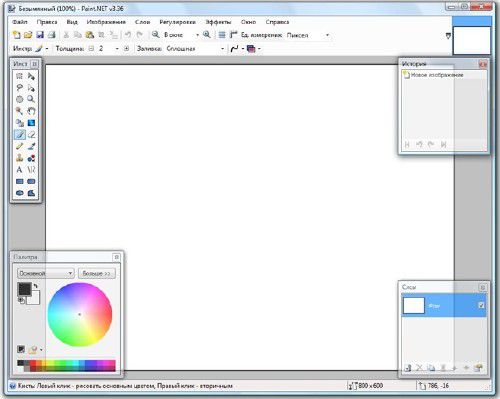The width and height of the screenshot is (500, 399).
Task: Select the Gradient tool
Action: click(31, 123)
